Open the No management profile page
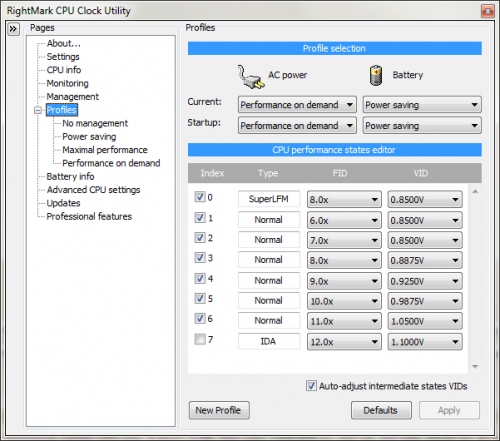Screen dimensions: 500x441 pyautogui.click(x=95, y=123)
